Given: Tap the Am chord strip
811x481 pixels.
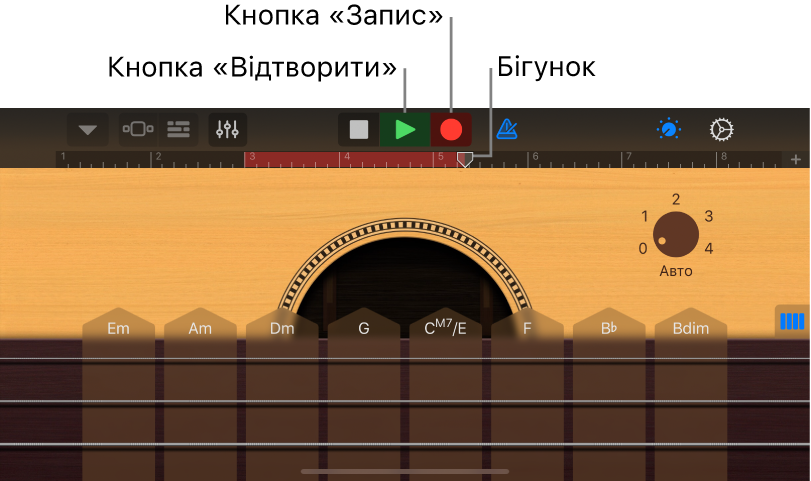Looking at the screenshot, I should 200,393.
